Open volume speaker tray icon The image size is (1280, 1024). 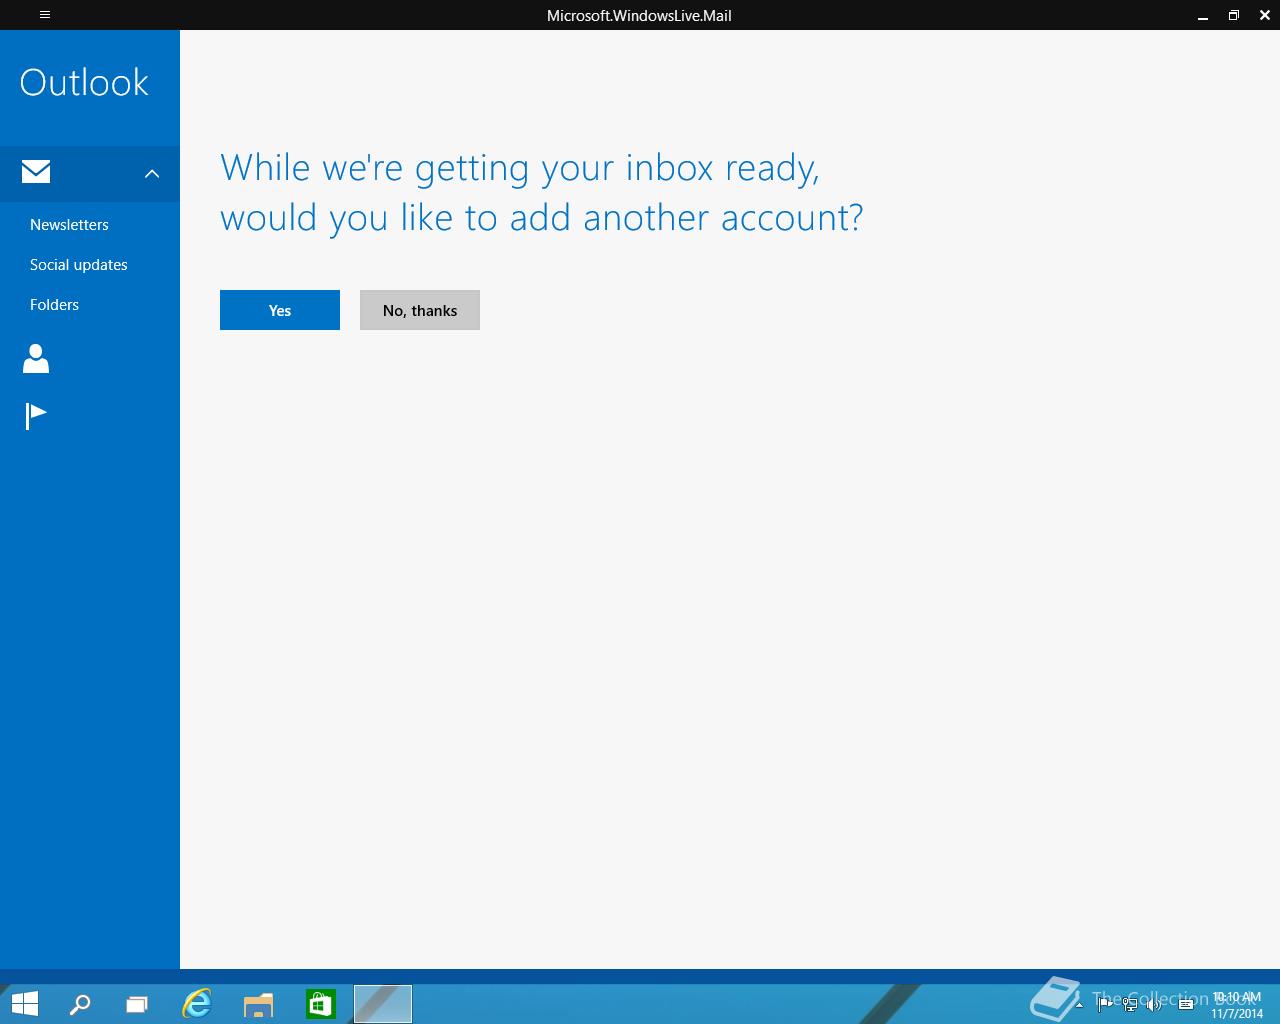[x=1155, y=1005]
